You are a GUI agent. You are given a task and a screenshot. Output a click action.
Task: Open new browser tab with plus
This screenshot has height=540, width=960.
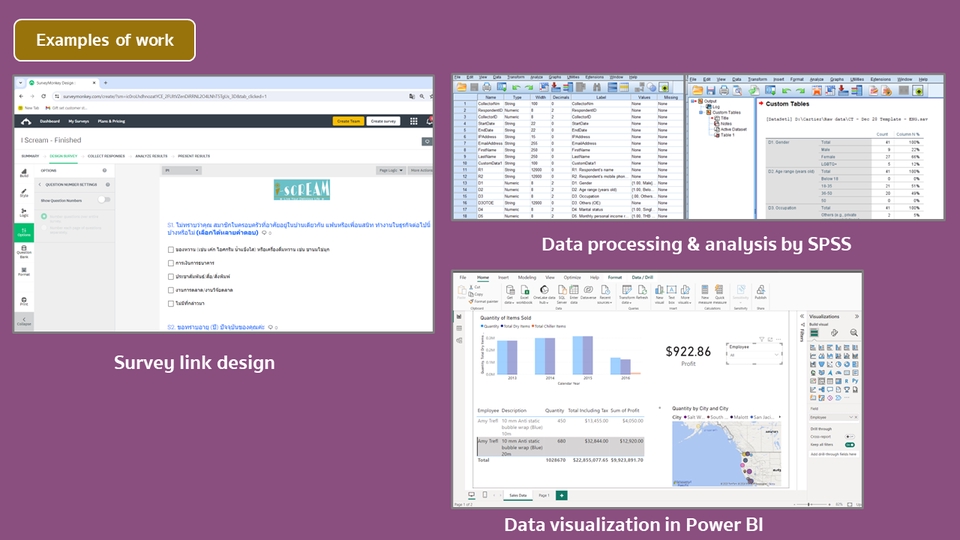point(105,83)
